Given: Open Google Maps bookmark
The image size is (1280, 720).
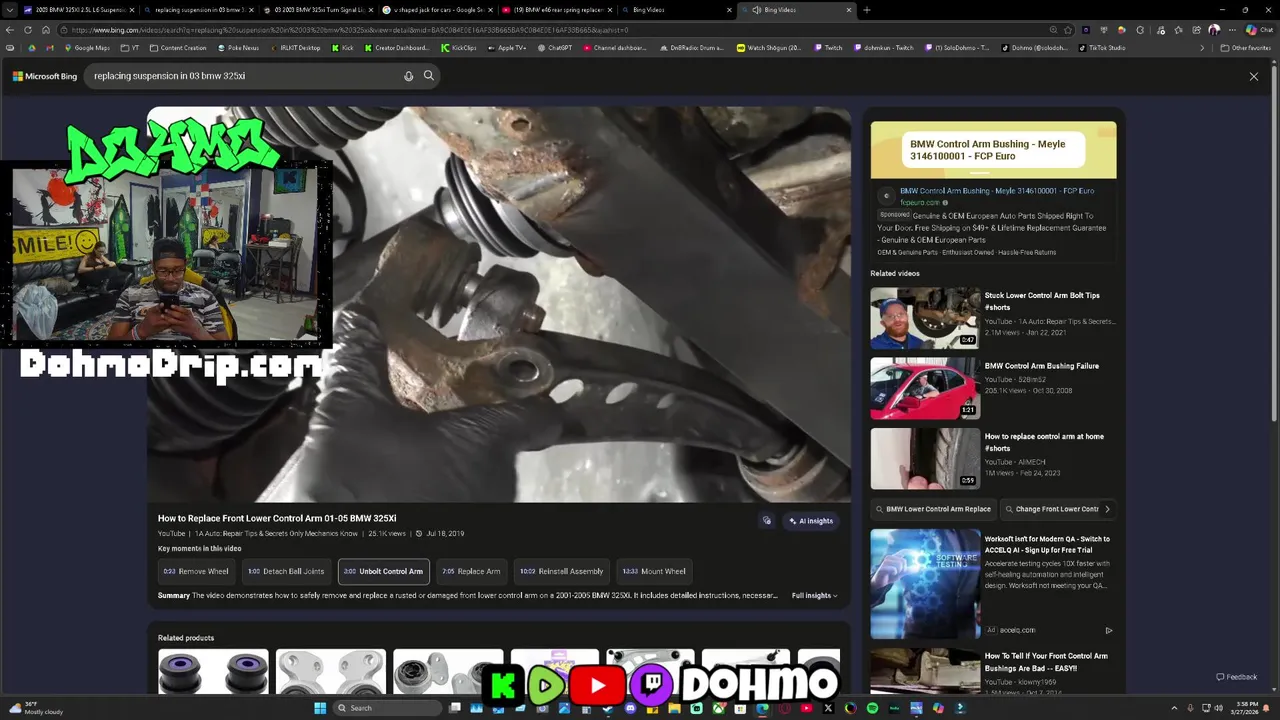Looking at the screenshot, I should click(x=87, y=48).
